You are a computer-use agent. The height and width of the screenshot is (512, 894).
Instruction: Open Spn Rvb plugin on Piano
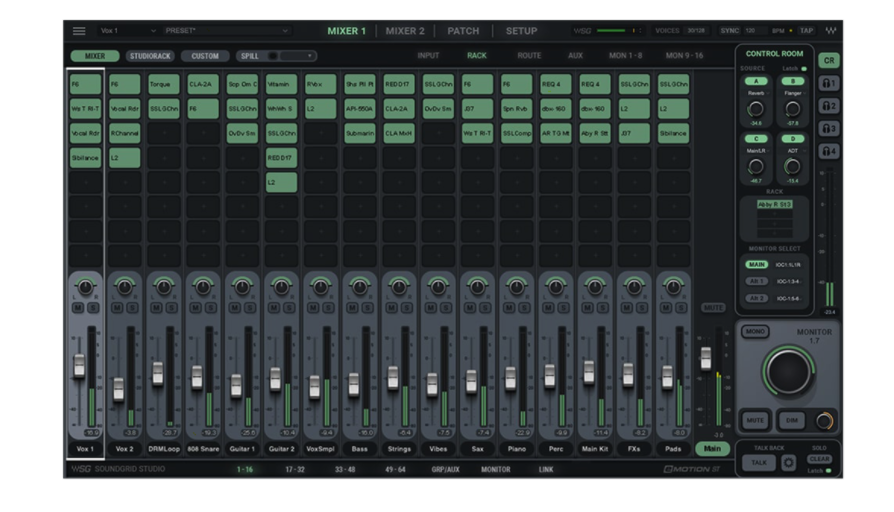[517, 108]
